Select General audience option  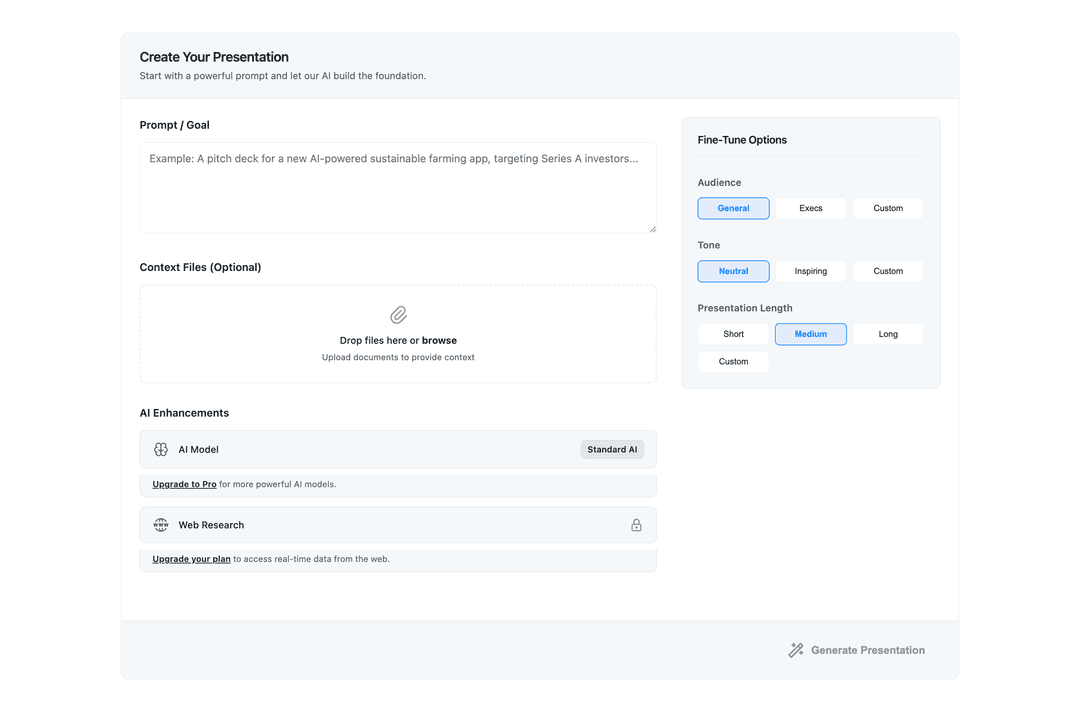(733, 208)
